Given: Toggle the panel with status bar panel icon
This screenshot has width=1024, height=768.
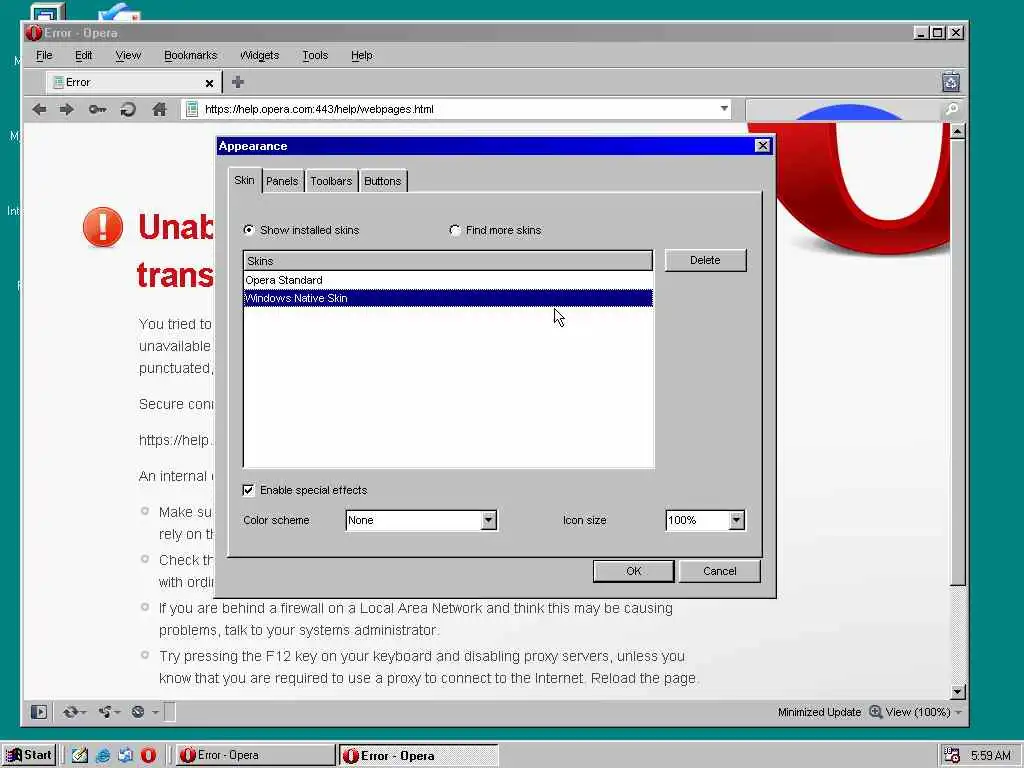Looking at the screenshot, I should pyautogui.click(x=39, y=712).
